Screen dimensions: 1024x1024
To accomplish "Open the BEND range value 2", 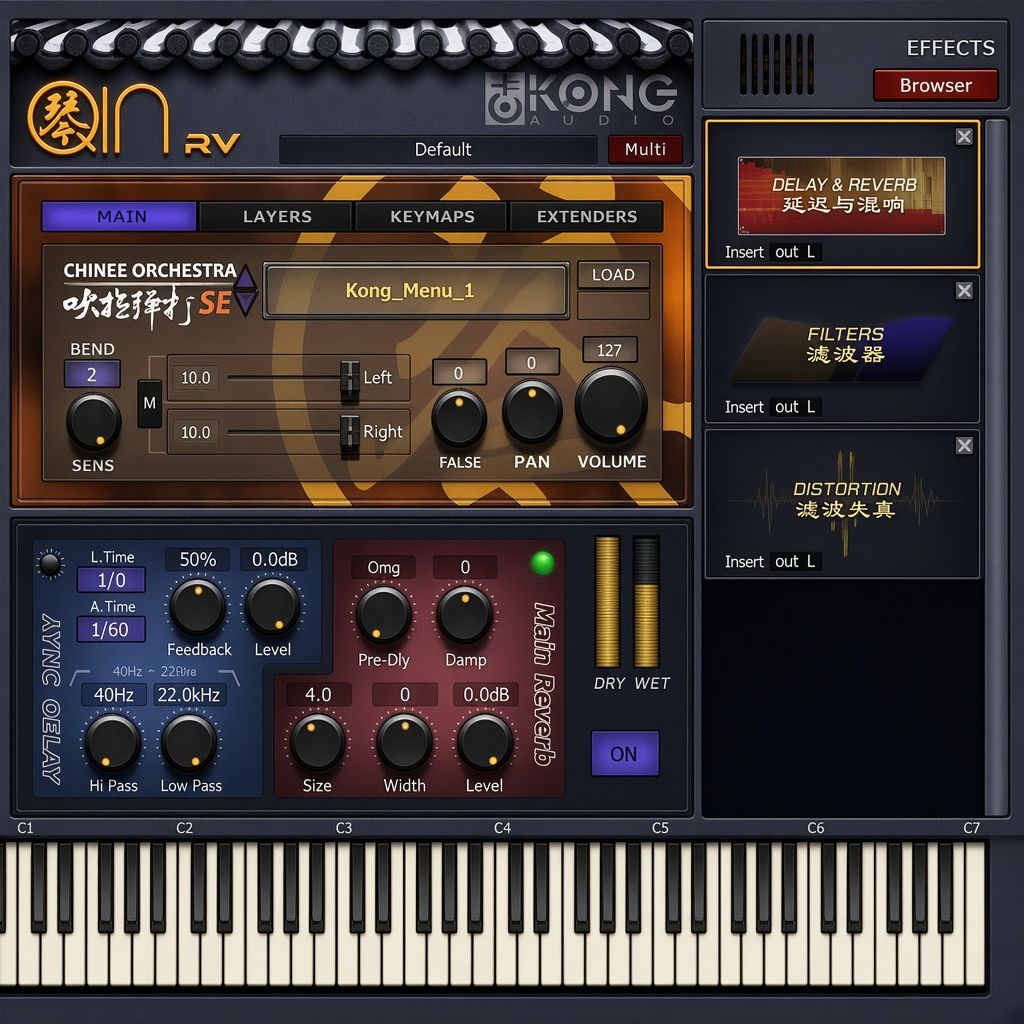I will [x=92, y=374].
